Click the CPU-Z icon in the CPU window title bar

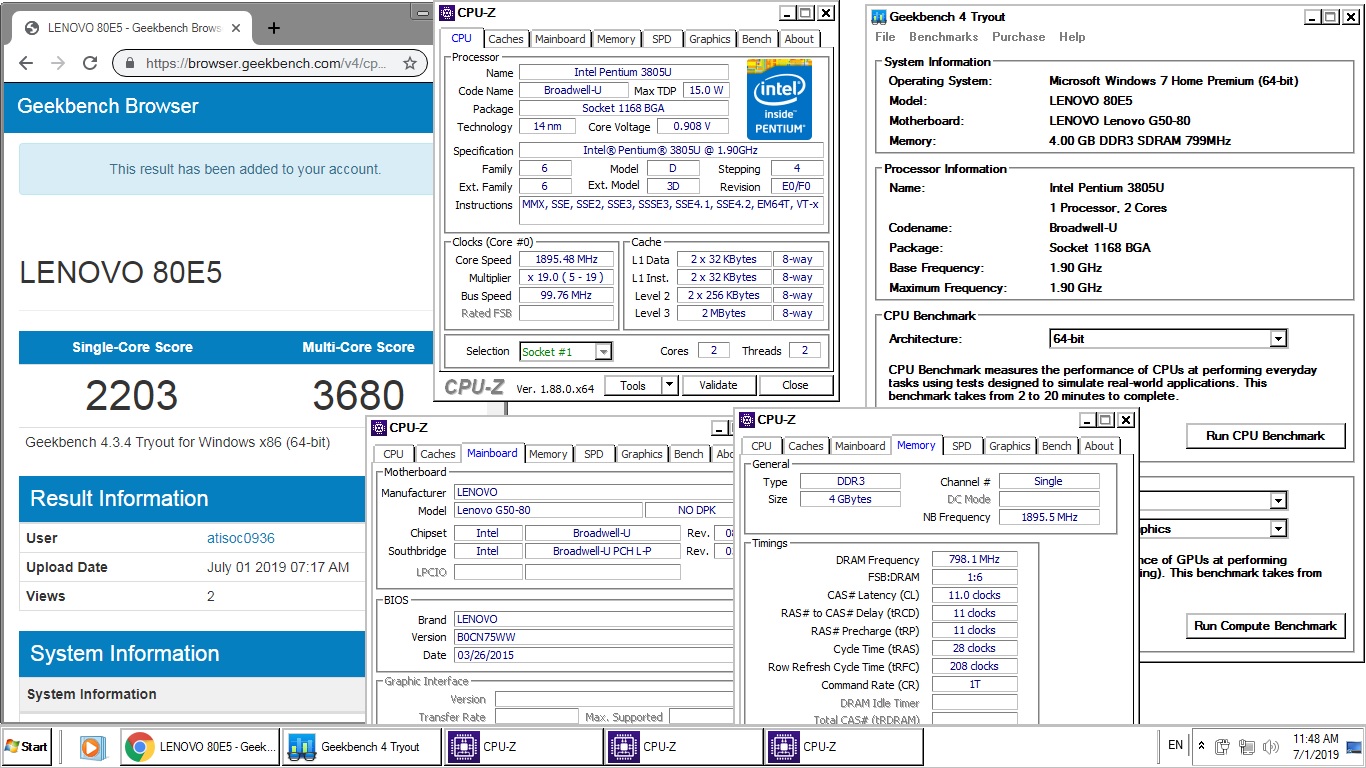pos(447,13)
